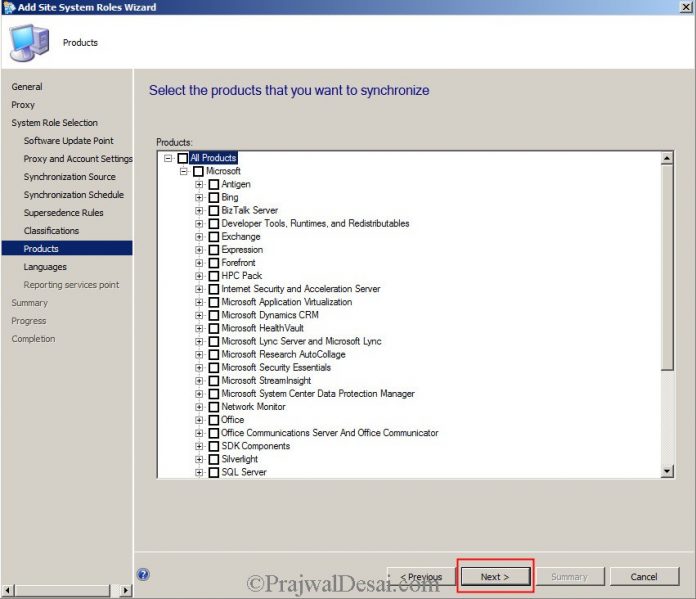Check the All Products checkbox

(x=183, y=158)
